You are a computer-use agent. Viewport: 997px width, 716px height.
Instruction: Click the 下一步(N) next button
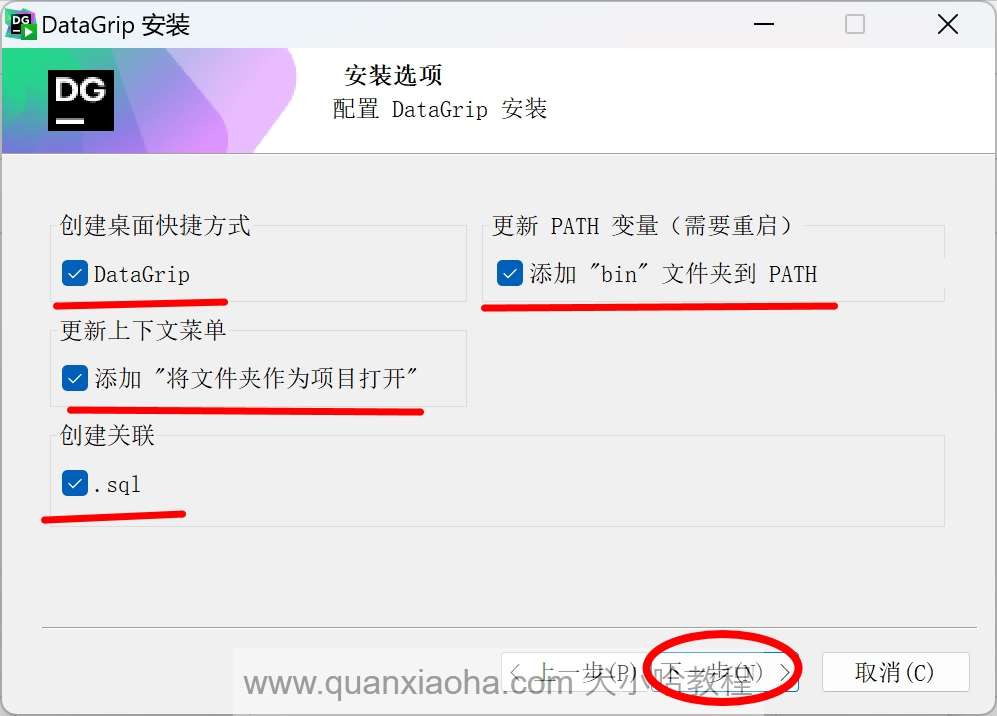[x=725, y=671]
